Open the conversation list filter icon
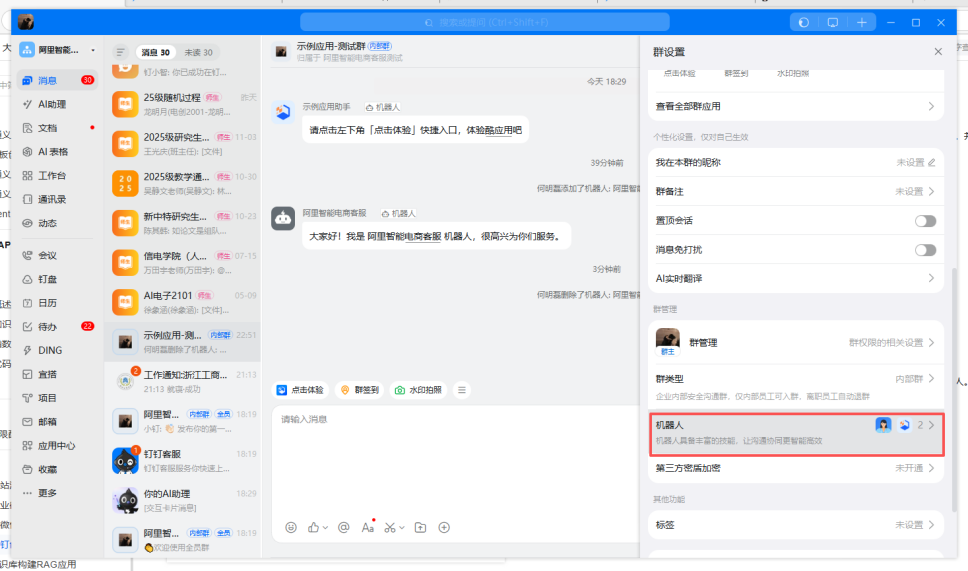Screen dimensions: 968x571 pos(121,52)
